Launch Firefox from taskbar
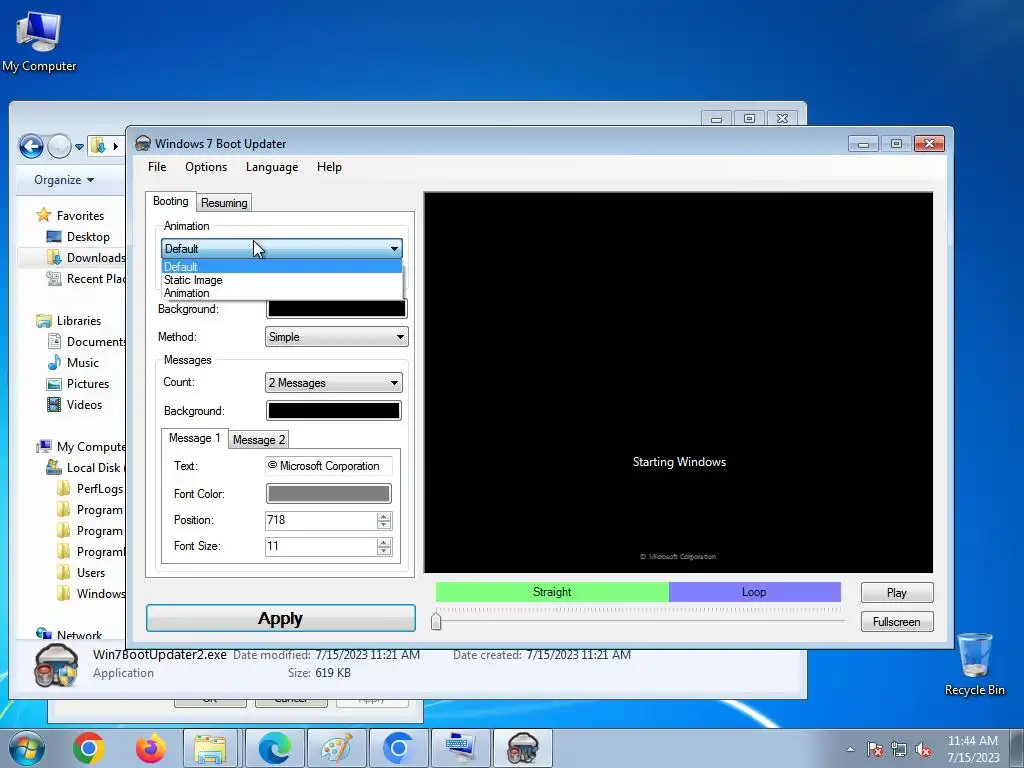 coord(151,748)
